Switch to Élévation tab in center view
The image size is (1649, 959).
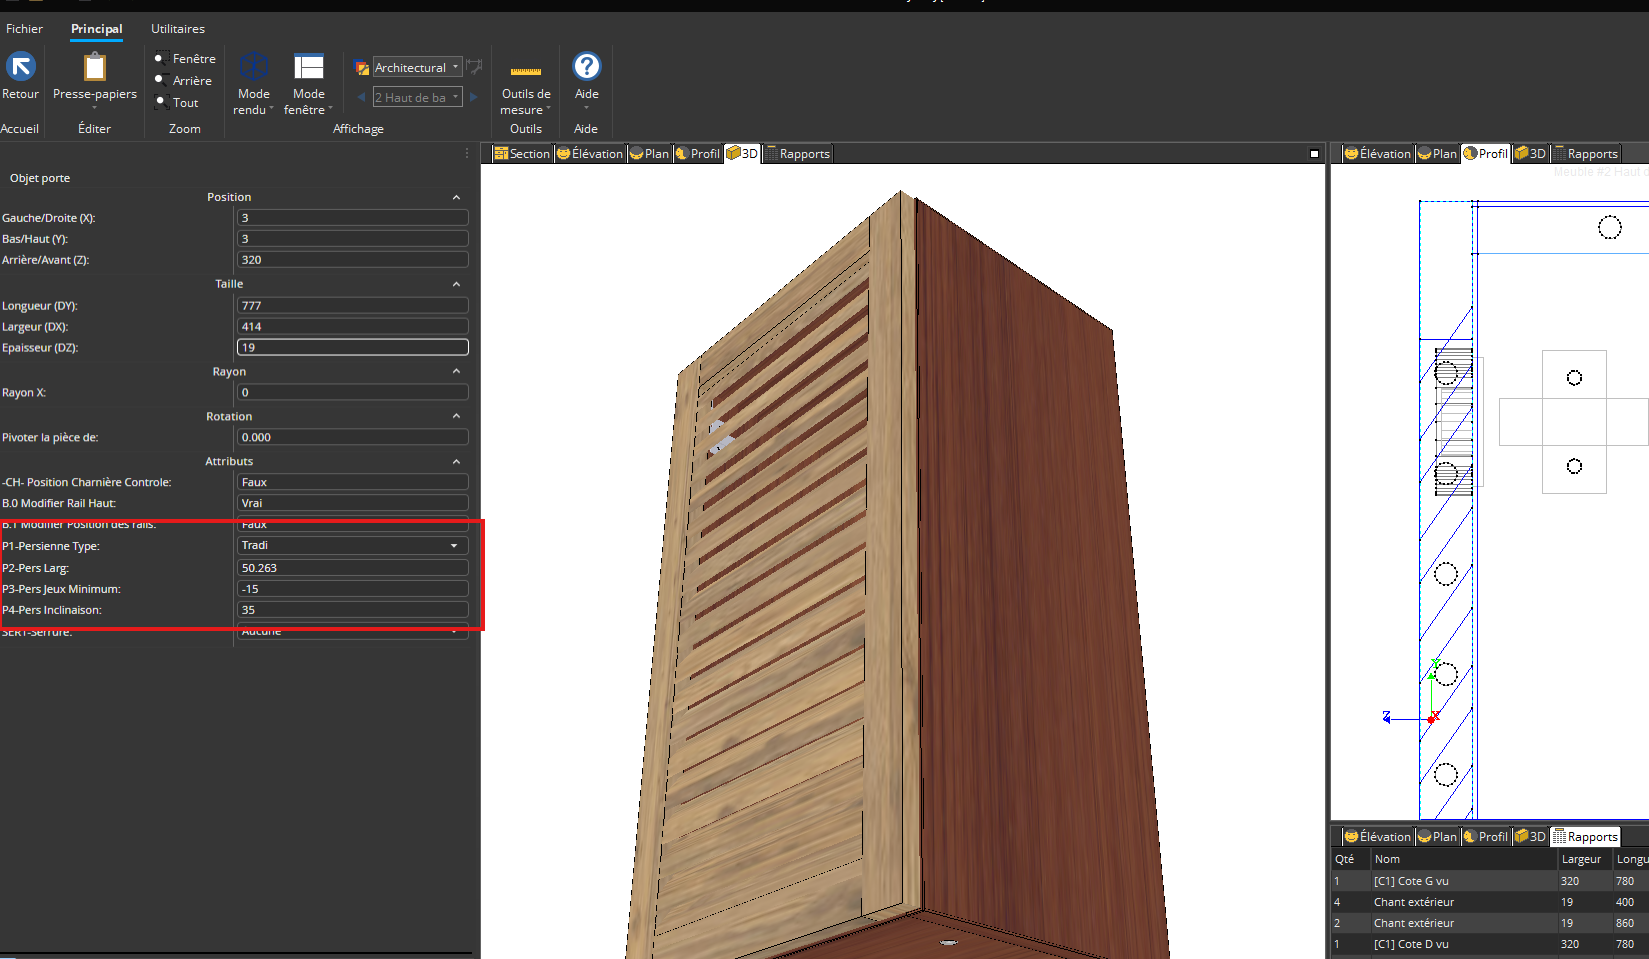(590, 154)
